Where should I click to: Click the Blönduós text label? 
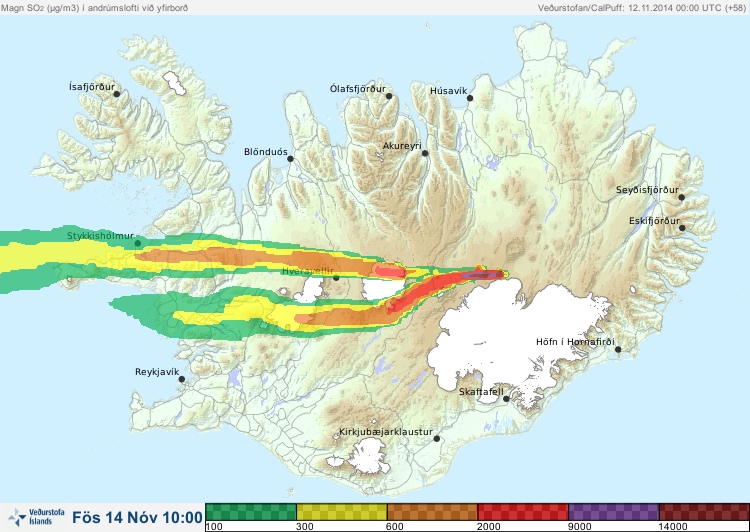pyautogui.click(x=265, y=152)
